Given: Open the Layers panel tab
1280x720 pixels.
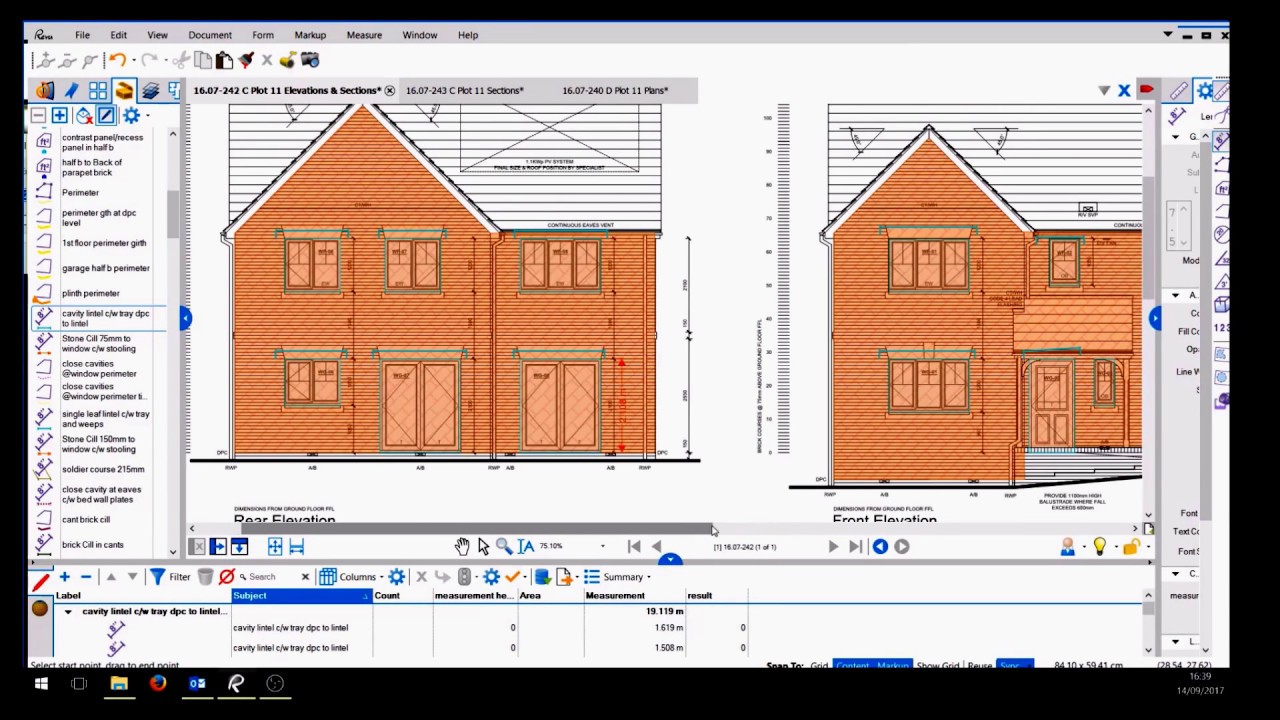Looking at the screenshot, I should tap(150, 91).
